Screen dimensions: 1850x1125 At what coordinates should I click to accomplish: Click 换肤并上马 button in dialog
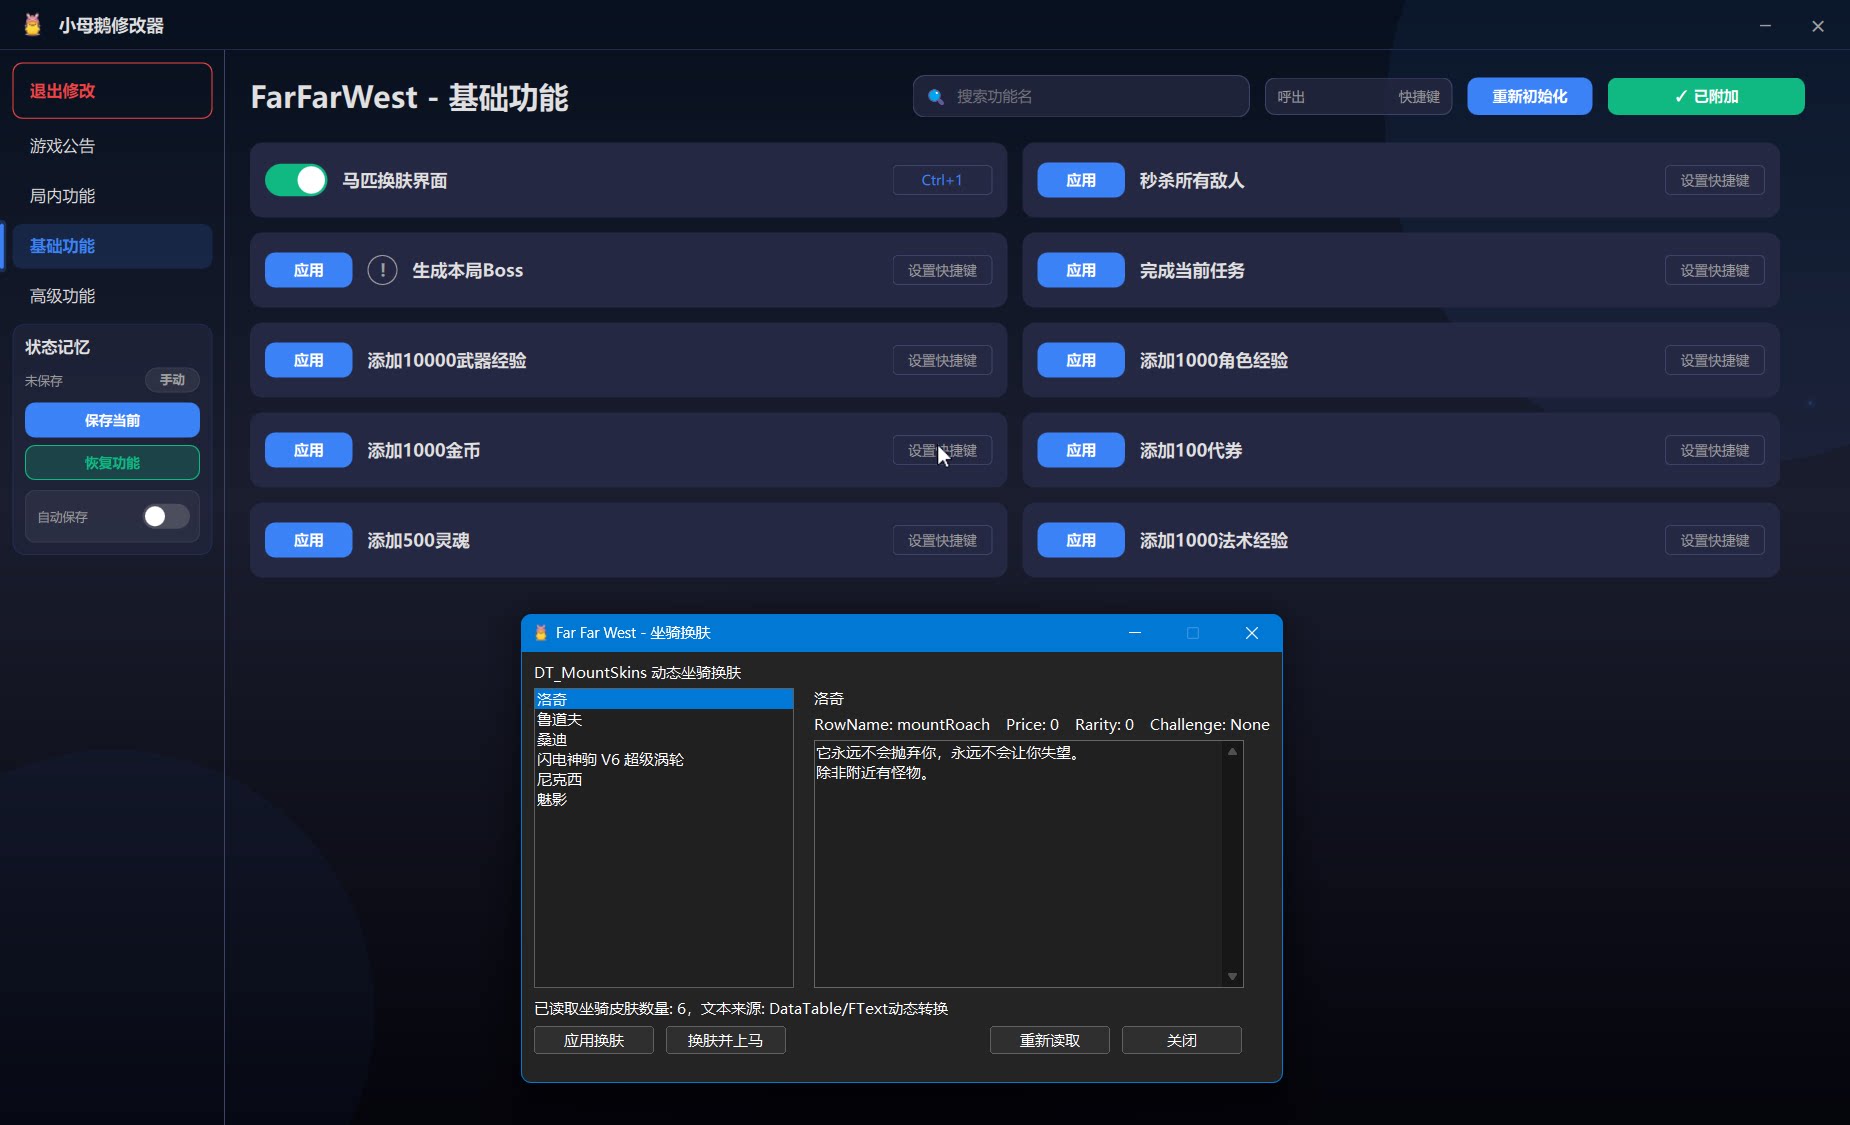pyautogui.click(x=726, y=1040)
